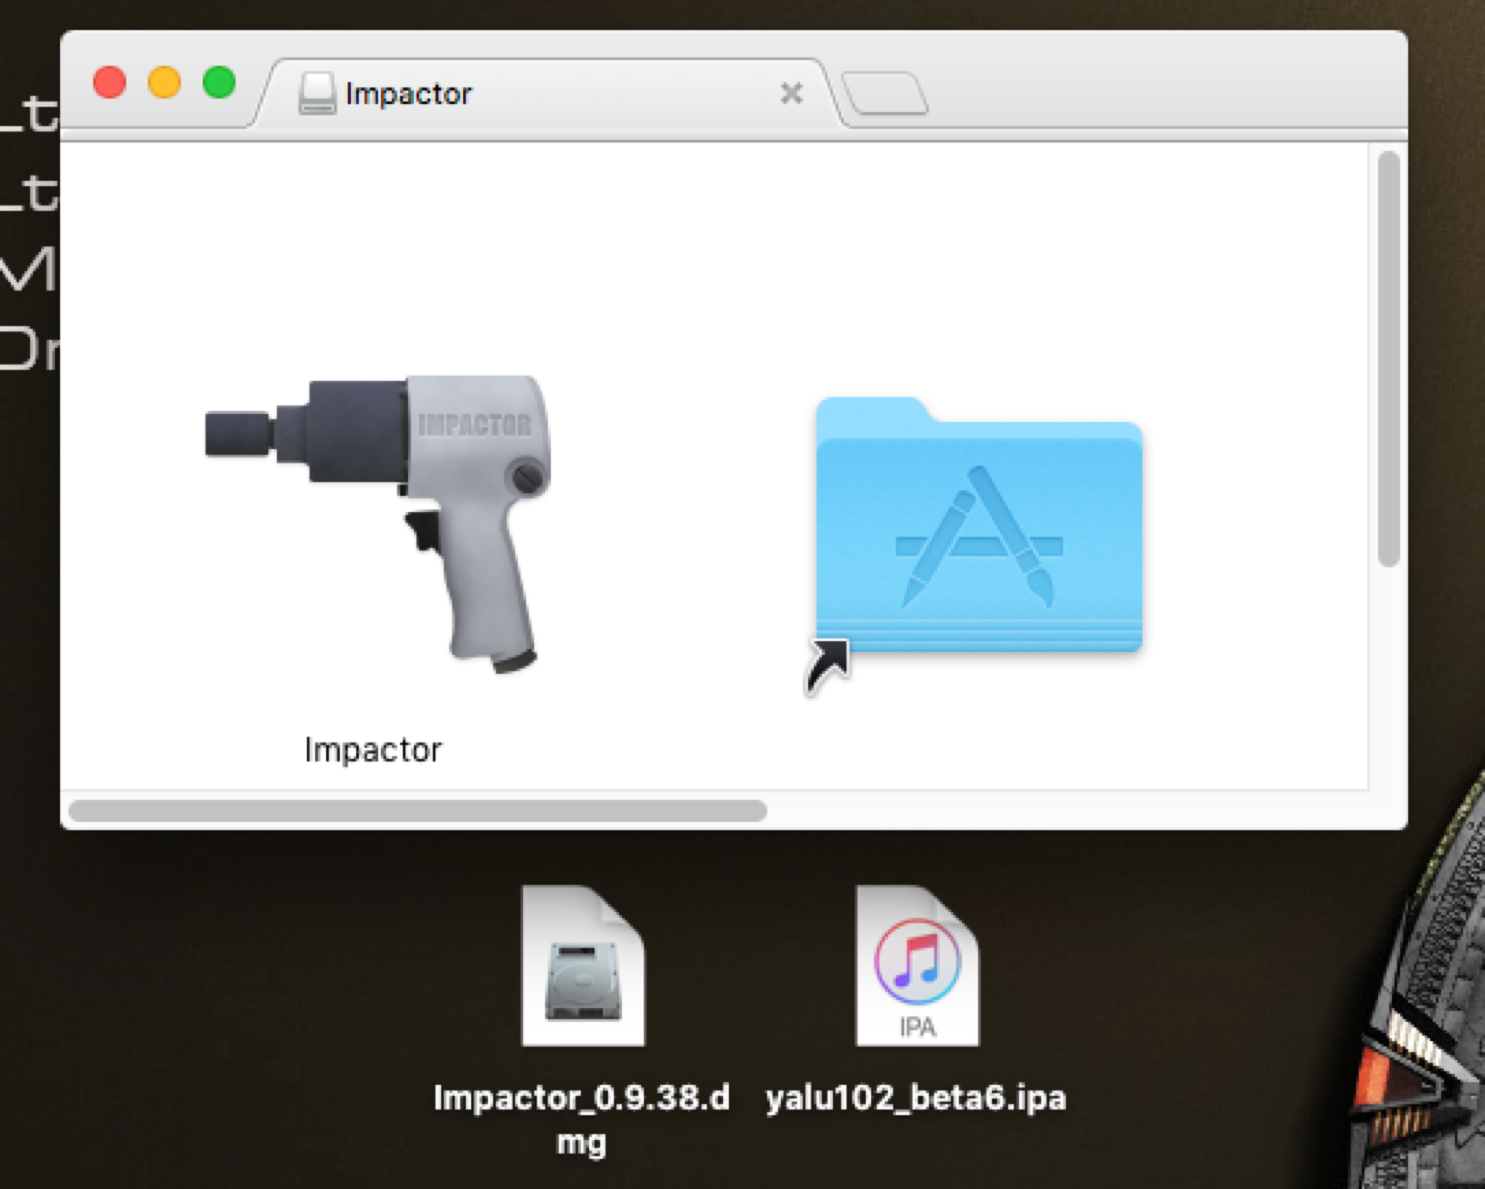This screenshot has height=1189, width=1485.
Task: Click the yalu102_beta6.ipa file name
Action: click(x=916, y=1098)
